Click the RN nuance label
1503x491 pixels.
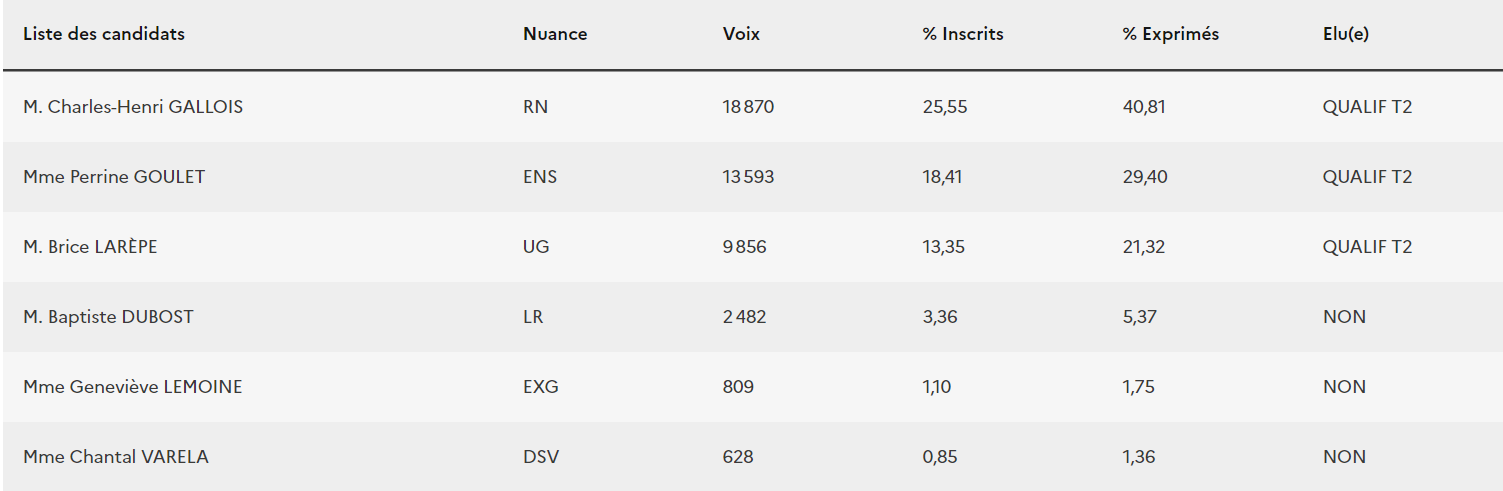pyautogui.click(x=535, y=107)
